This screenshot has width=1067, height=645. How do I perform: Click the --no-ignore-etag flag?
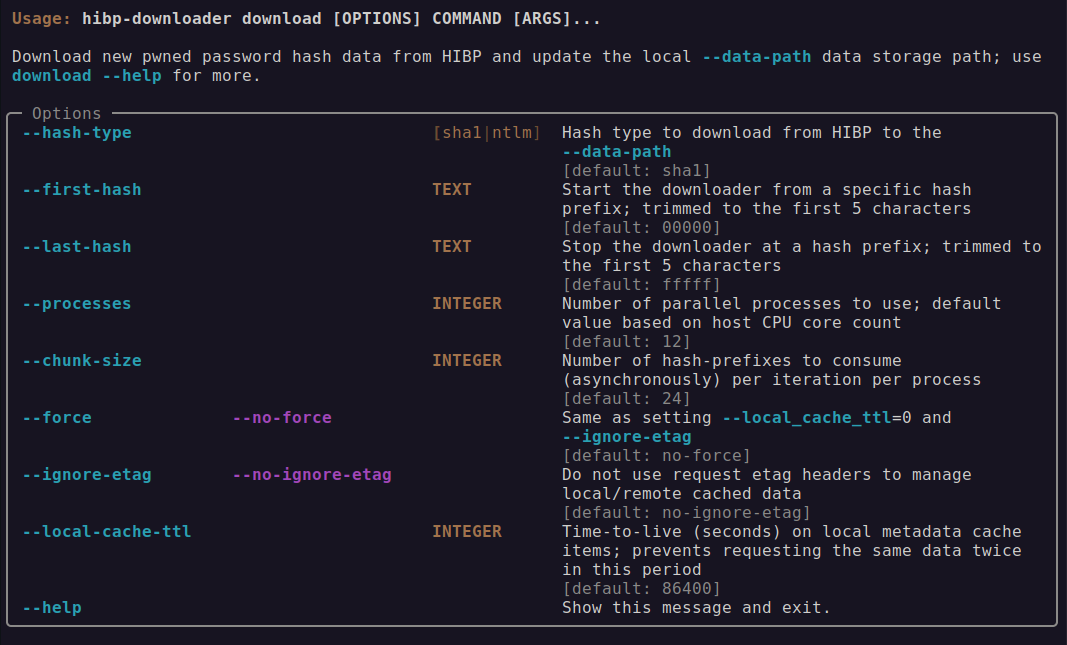[312, 475]
